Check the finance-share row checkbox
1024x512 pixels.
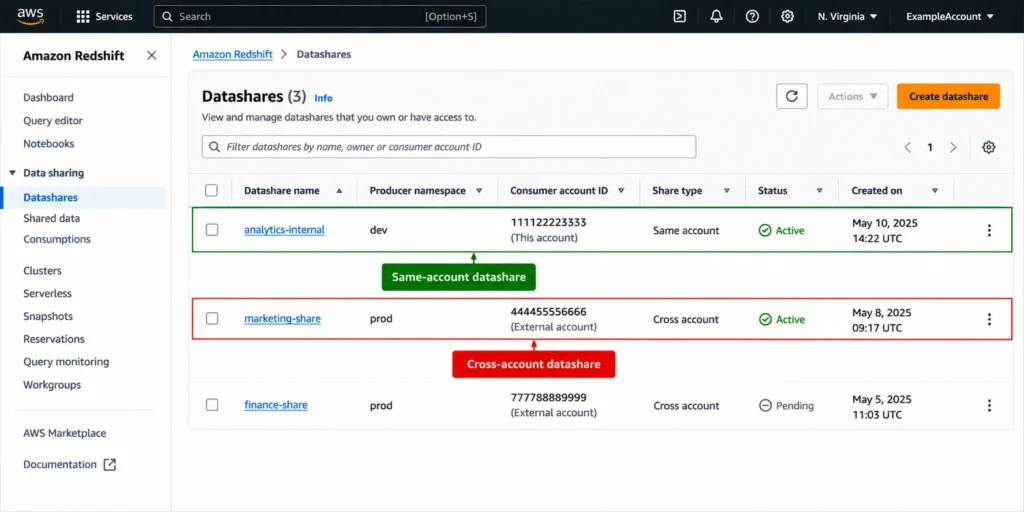[212, 405]
